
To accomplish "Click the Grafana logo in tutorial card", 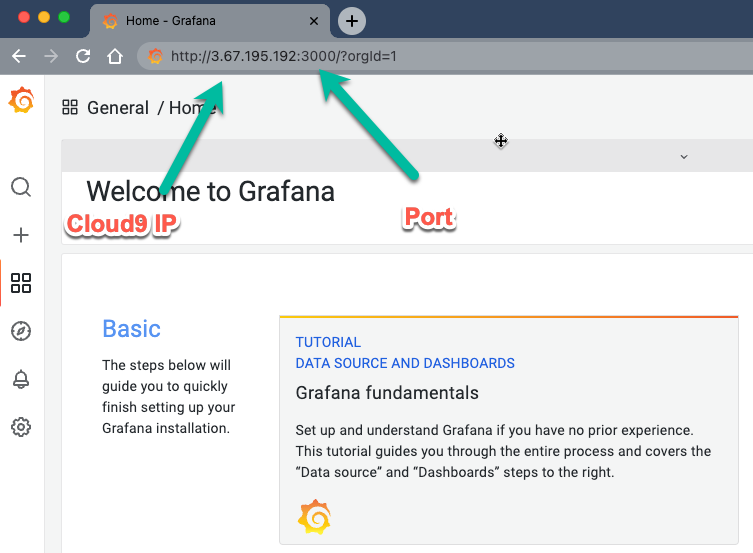I will pyautogui.click(x=315, y=517).
